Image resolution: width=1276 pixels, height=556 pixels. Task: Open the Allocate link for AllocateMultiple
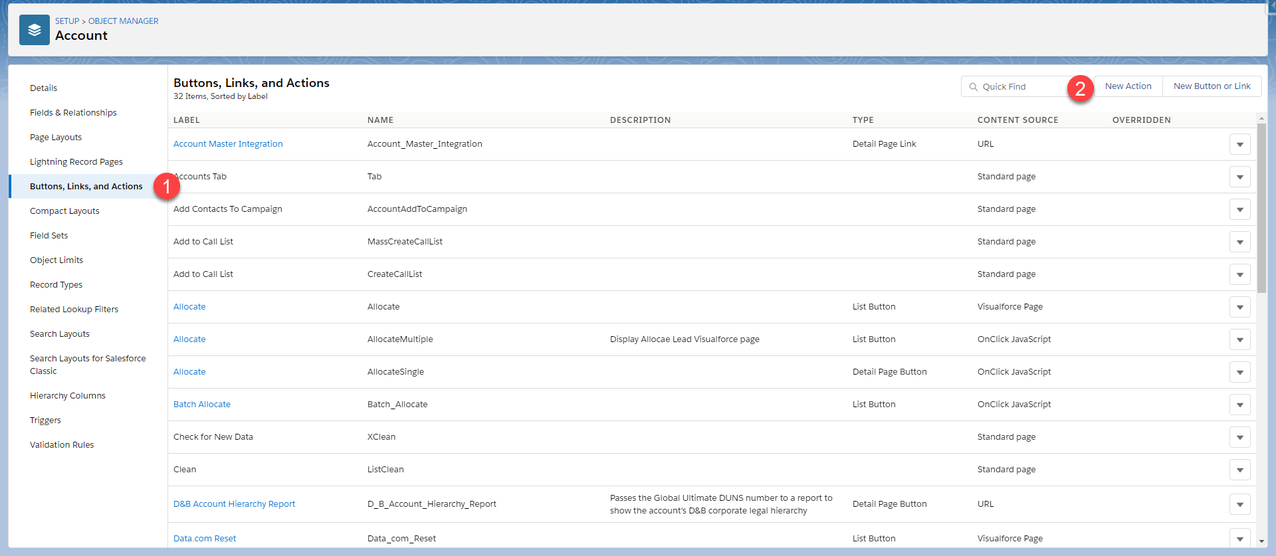tap(189, 339)
